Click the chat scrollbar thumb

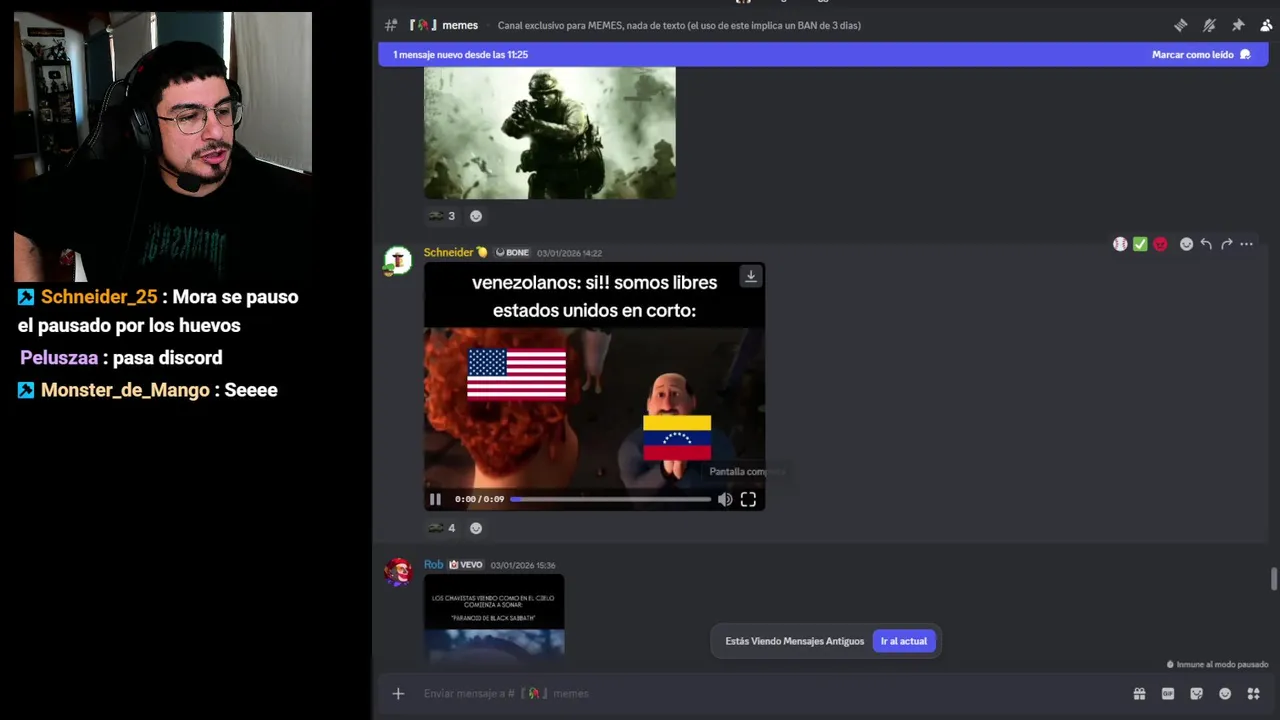pyautogui.click(x=1274, y=579)
